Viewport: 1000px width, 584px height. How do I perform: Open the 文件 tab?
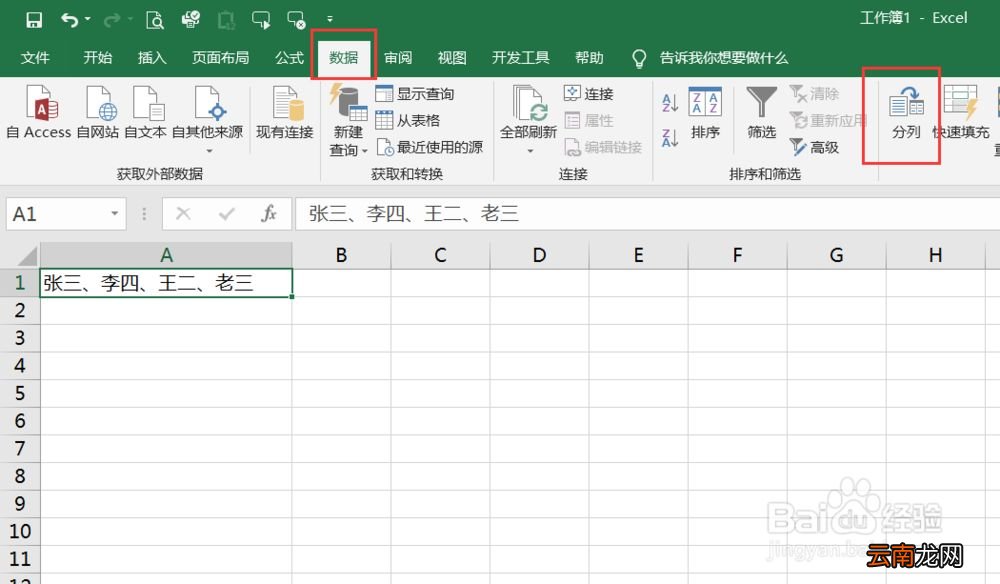[35, 58]
